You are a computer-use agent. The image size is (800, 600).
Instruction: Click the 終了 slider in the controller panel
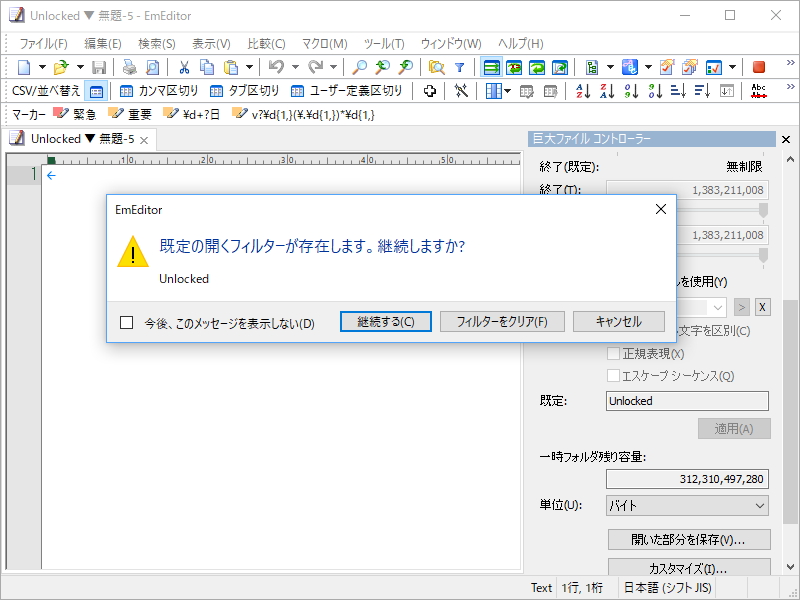click(x=761, y=210)
